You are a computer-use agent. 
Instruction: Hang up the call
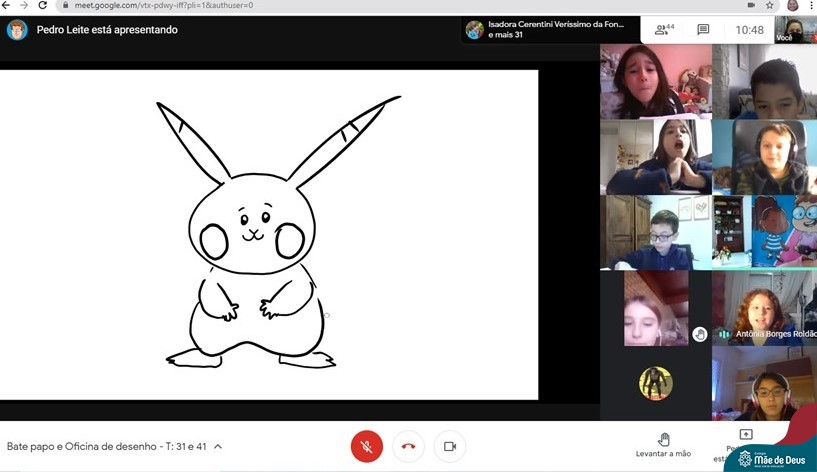tap(408, 446)
